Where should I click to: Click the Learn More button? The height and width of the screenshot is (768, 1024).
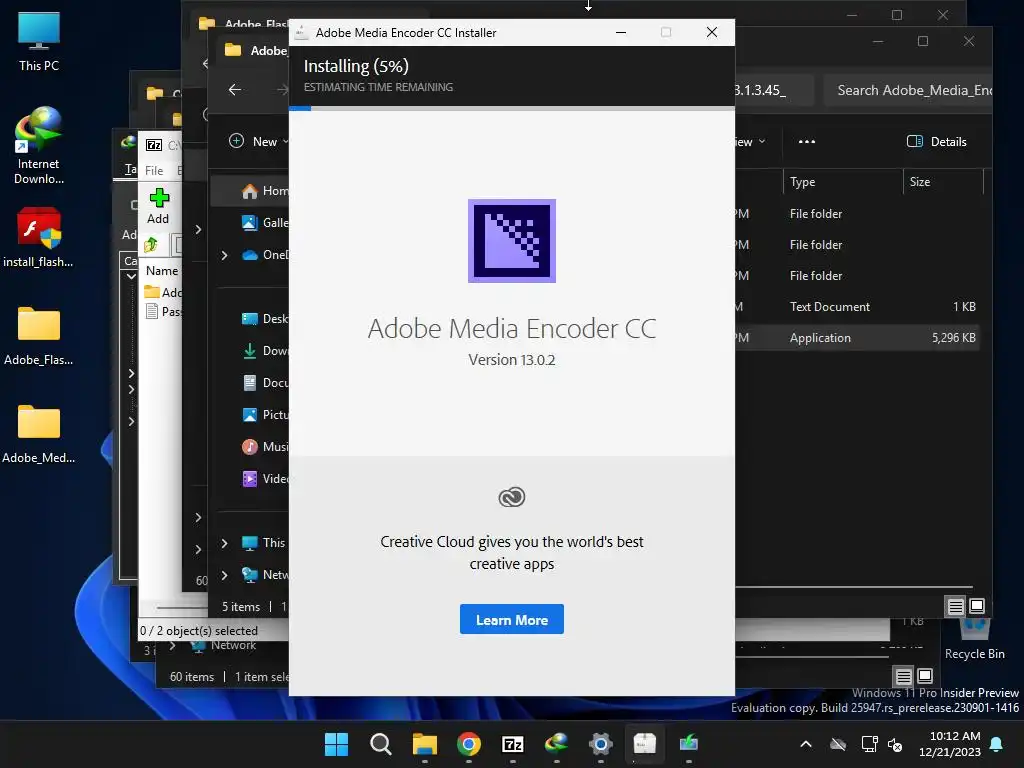(511, 619)
